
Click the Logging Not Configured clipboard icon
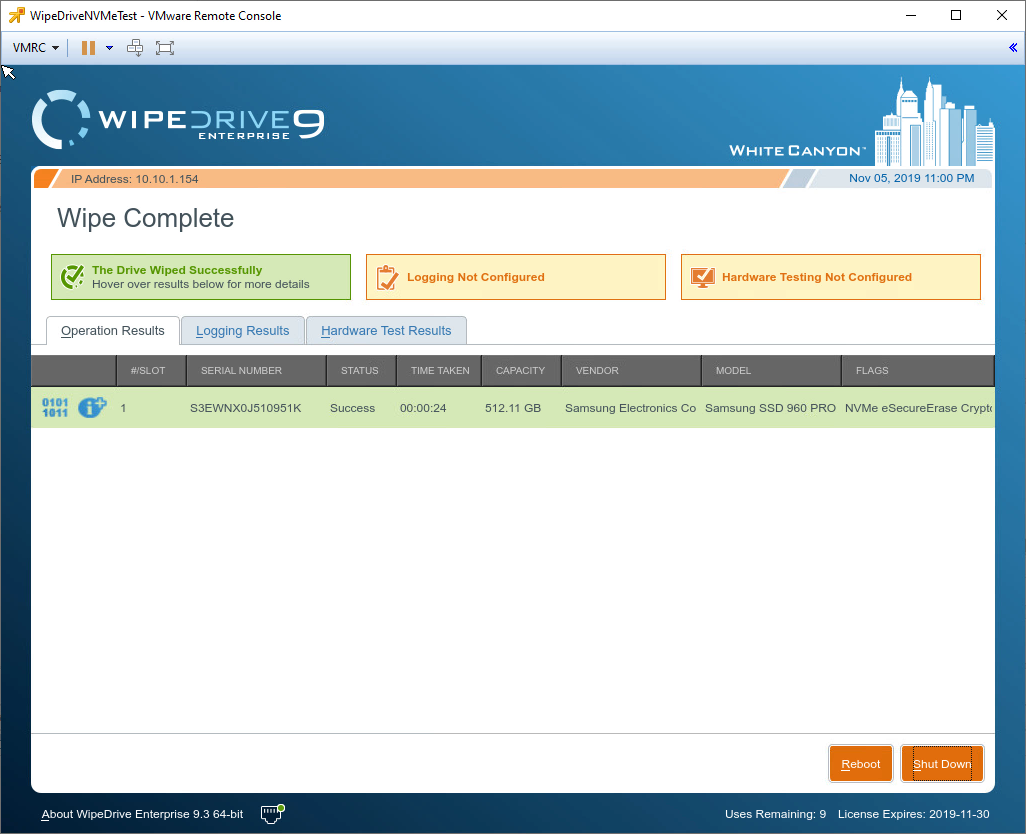tap(387, 277)
